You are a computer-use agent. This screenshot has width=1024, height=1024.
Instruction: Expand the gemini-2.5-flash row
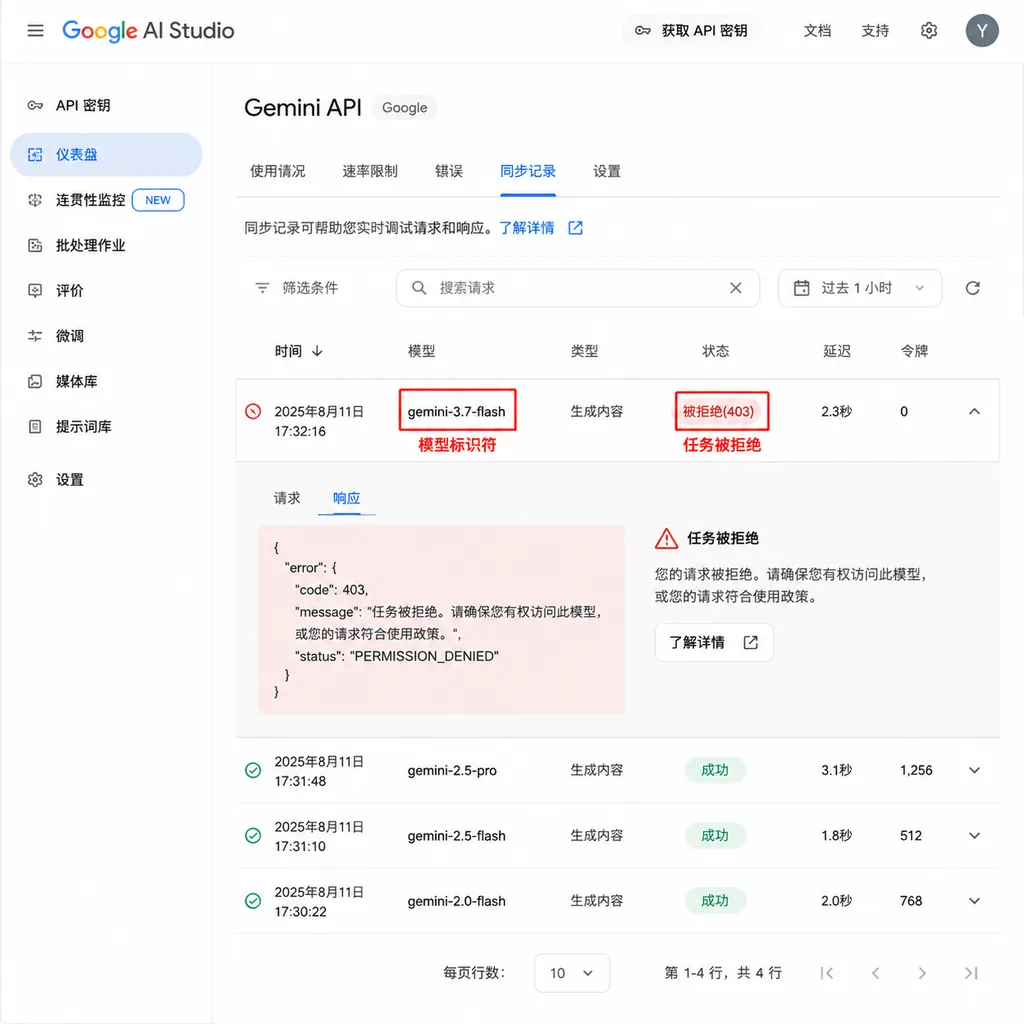click(x=974, y=836)
